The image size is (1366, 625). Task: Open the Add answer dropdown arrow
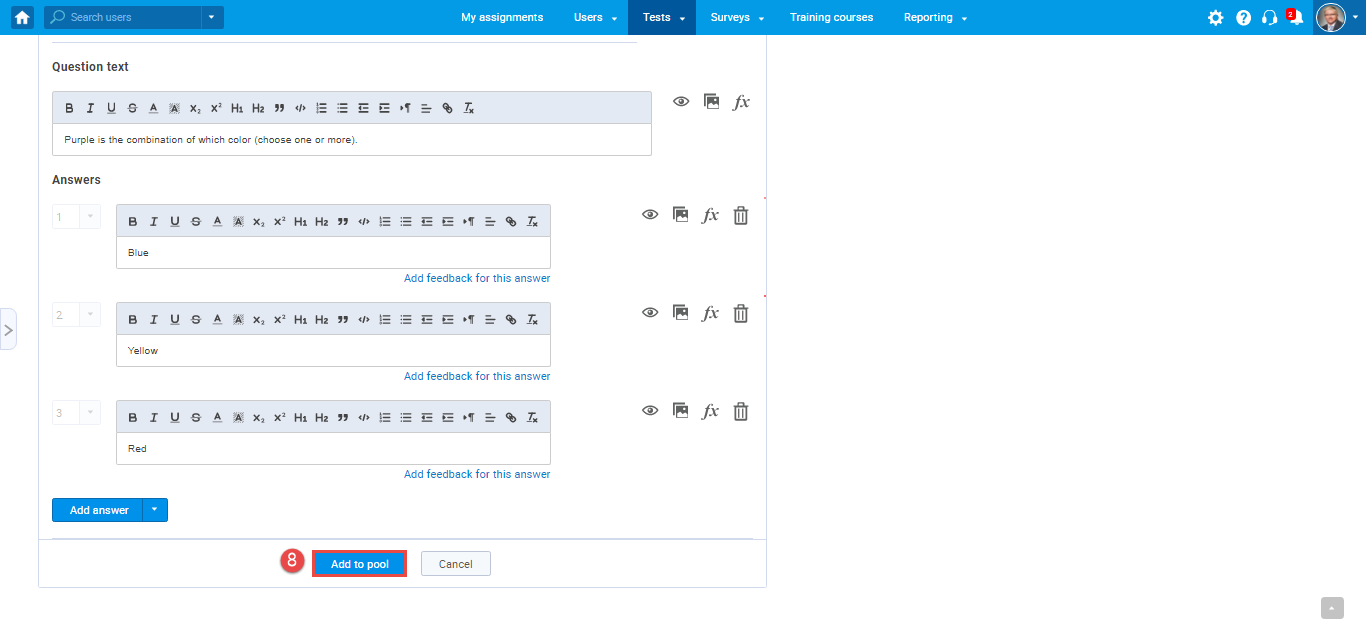[155, 510]
